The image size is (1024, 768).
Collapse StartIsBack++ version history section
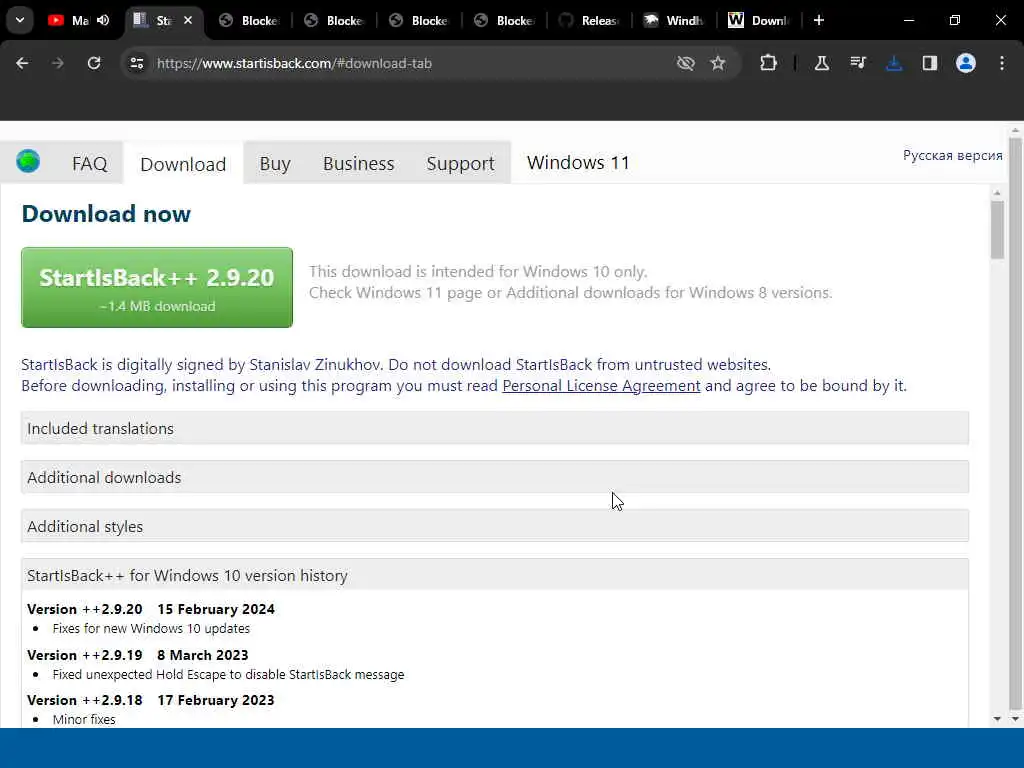click(x=494, y=575)
